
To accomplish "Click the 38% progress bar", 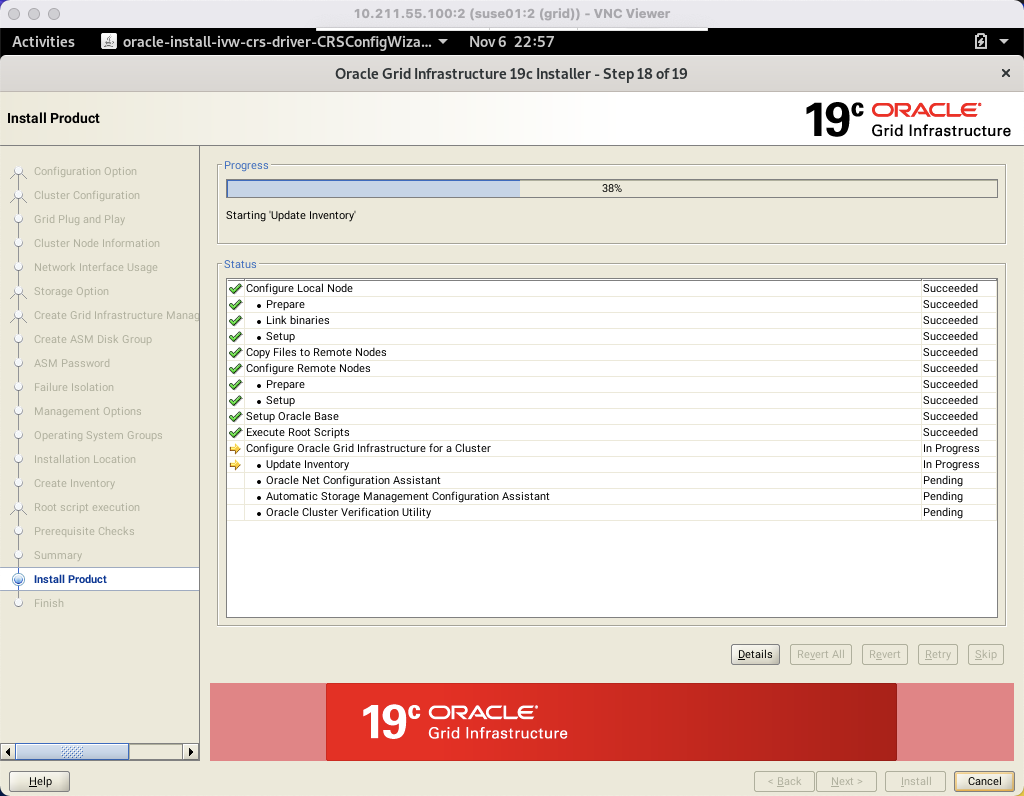I will click(611, 188).
